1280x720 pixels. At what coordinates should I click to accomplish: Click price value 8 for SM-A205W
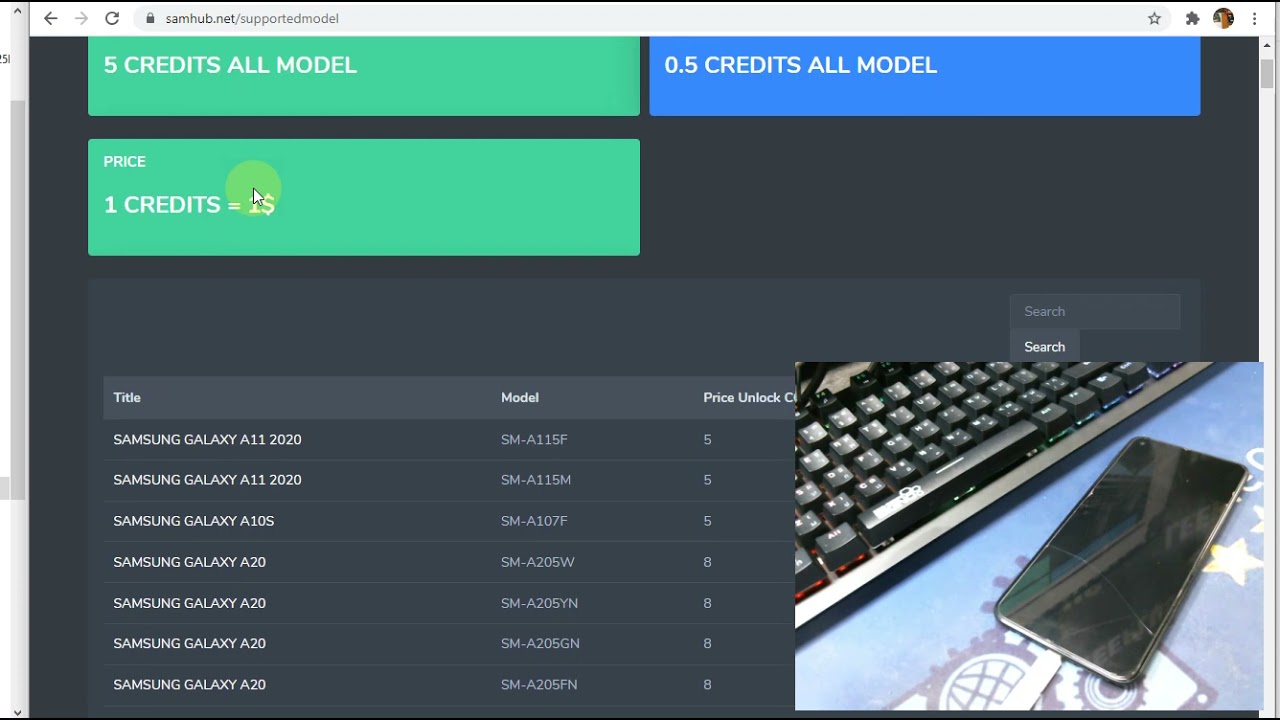[x=707, y=562]
